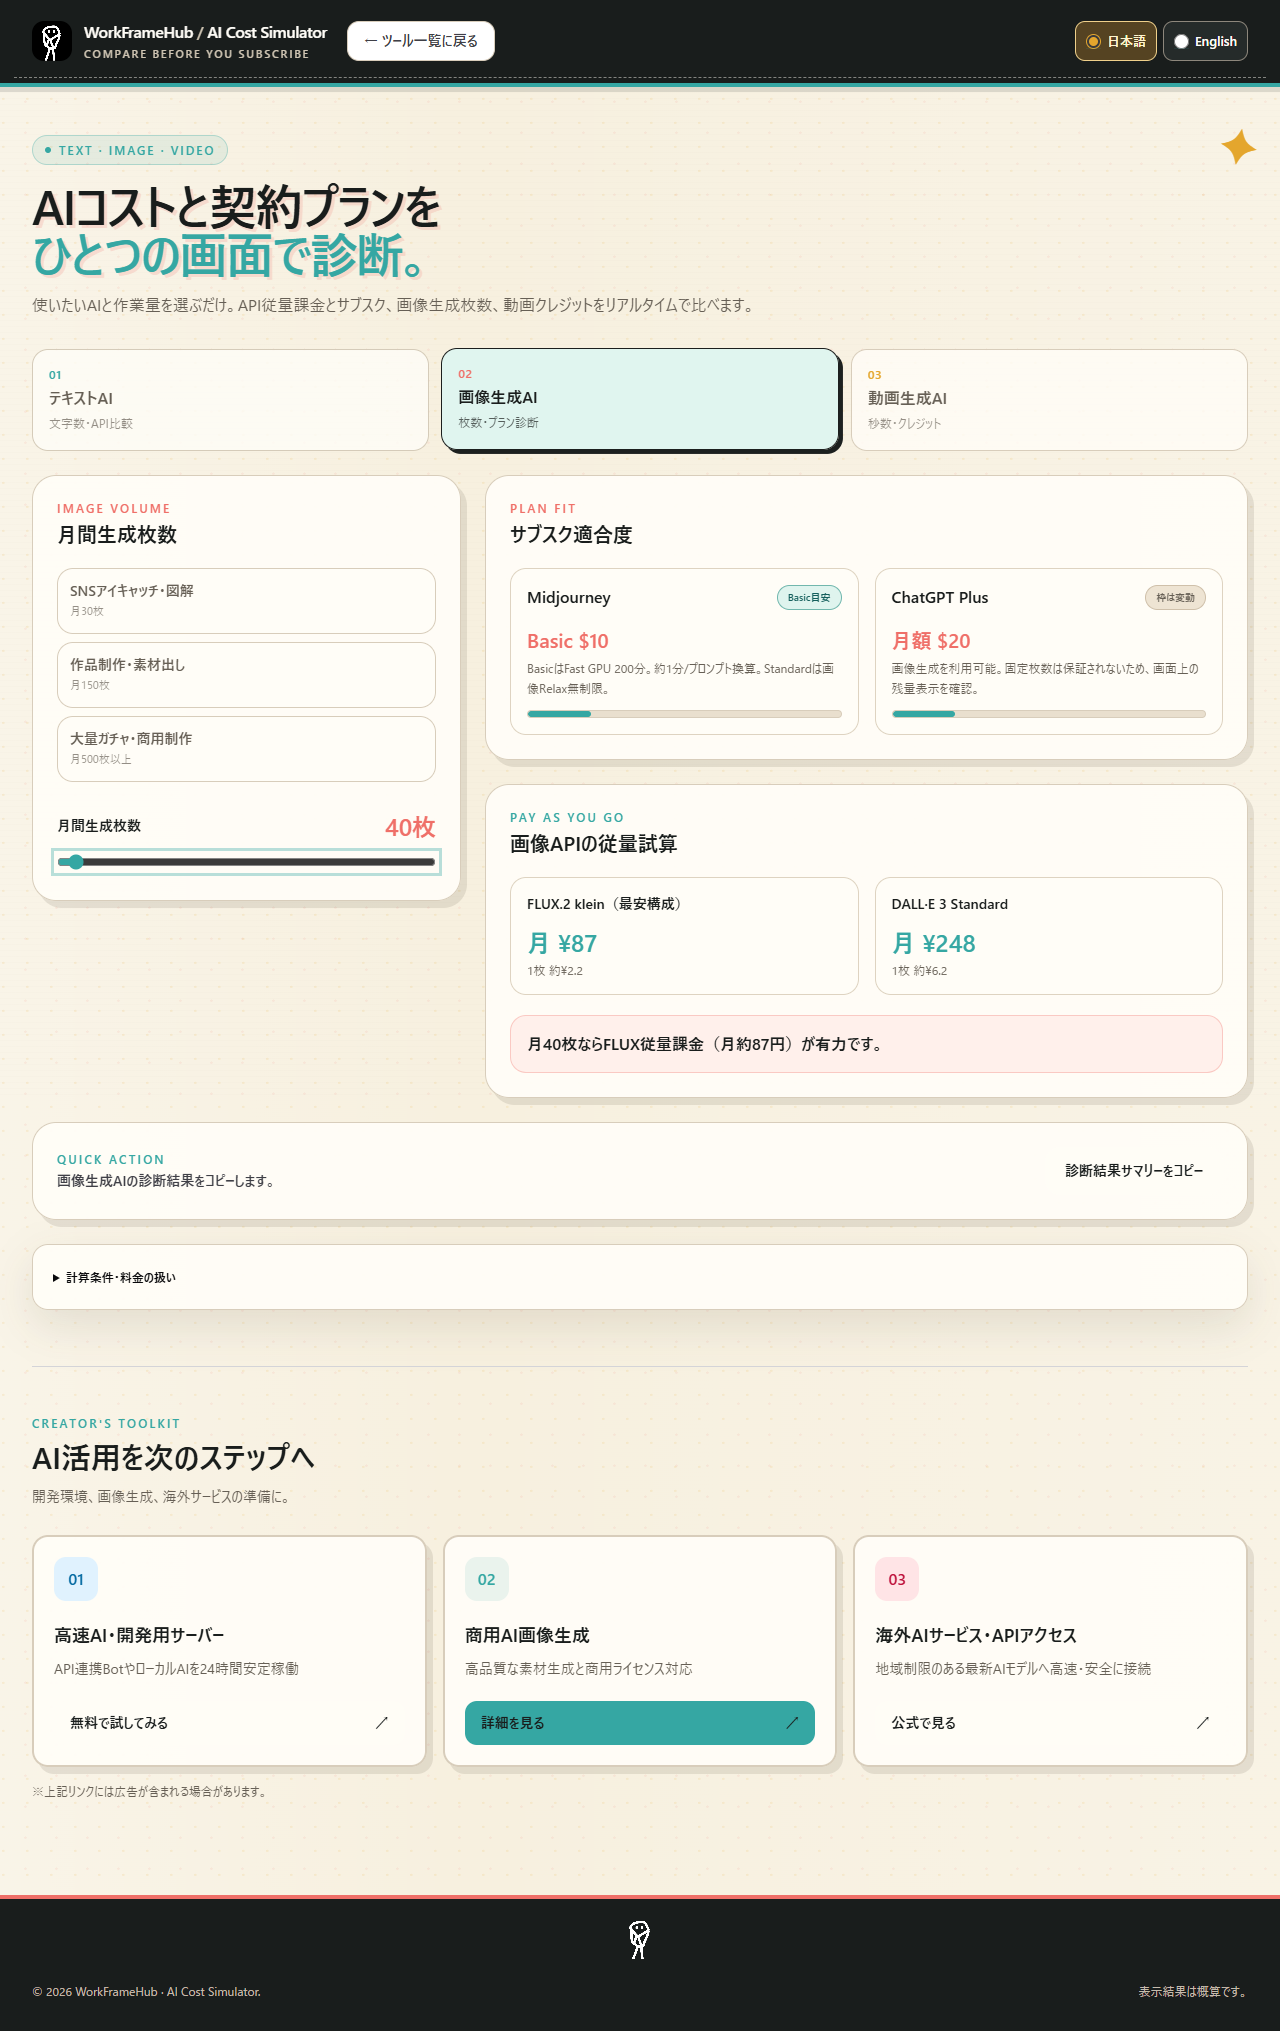Click the Midjourney fit progress bar
The image size is (1280, 2031).
pyautogui.click(x=684, y=714)
